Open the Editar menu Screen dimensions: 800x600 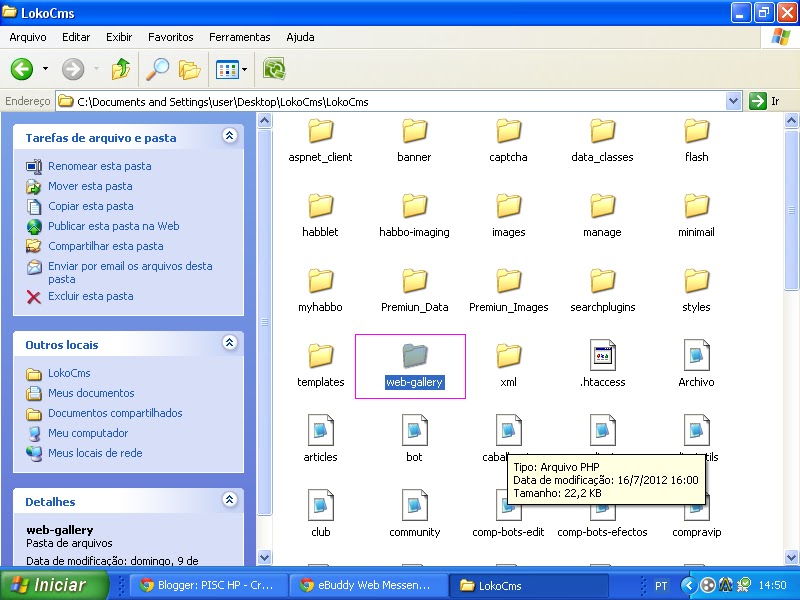coord(76,37)
